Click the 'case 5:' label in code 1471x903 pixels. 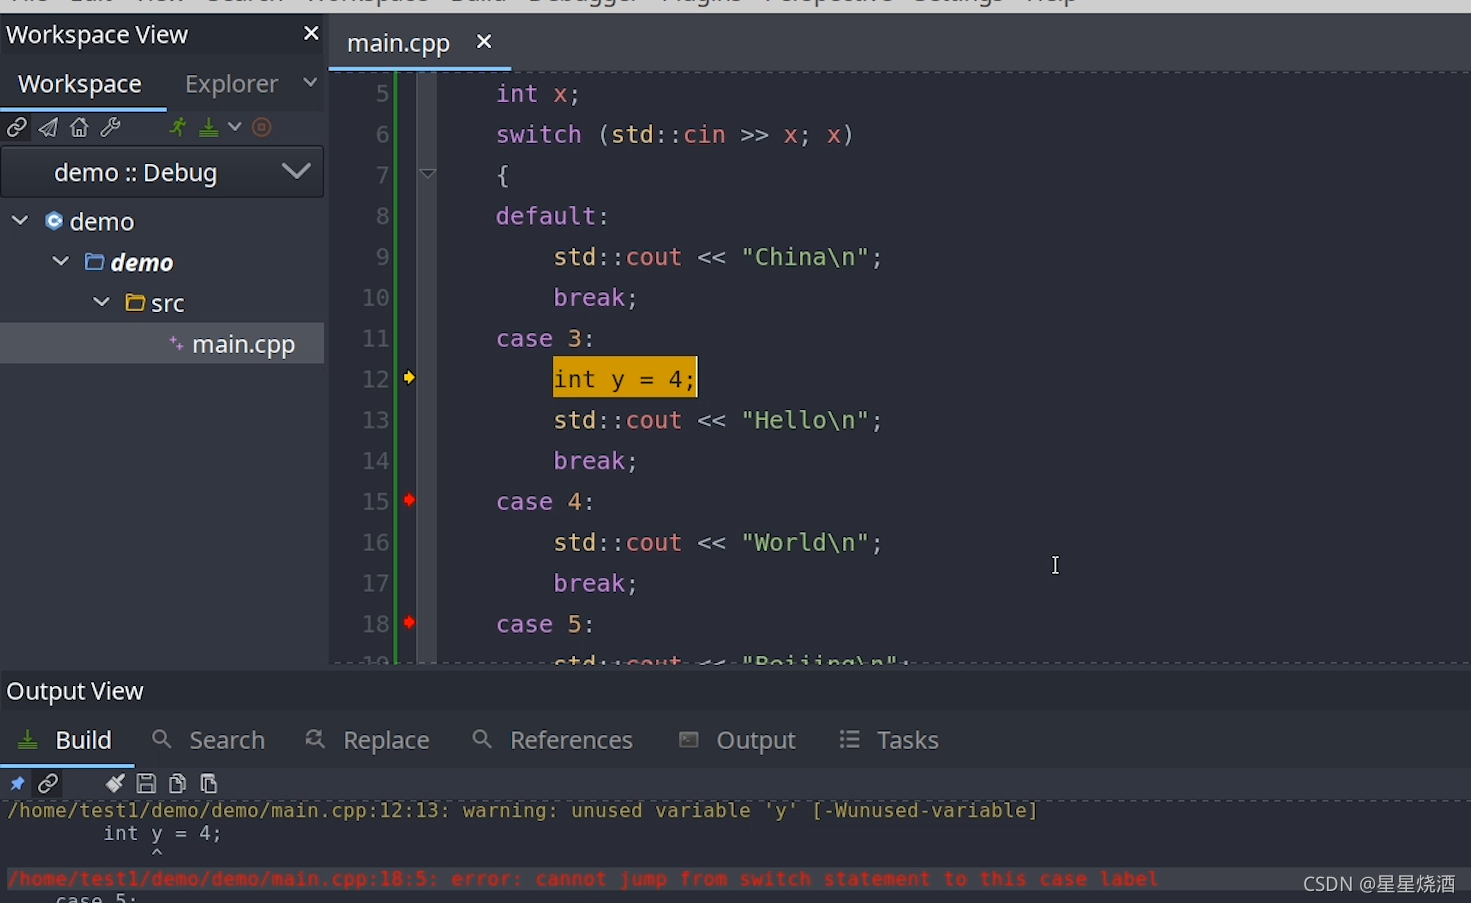tap(545, 624)
